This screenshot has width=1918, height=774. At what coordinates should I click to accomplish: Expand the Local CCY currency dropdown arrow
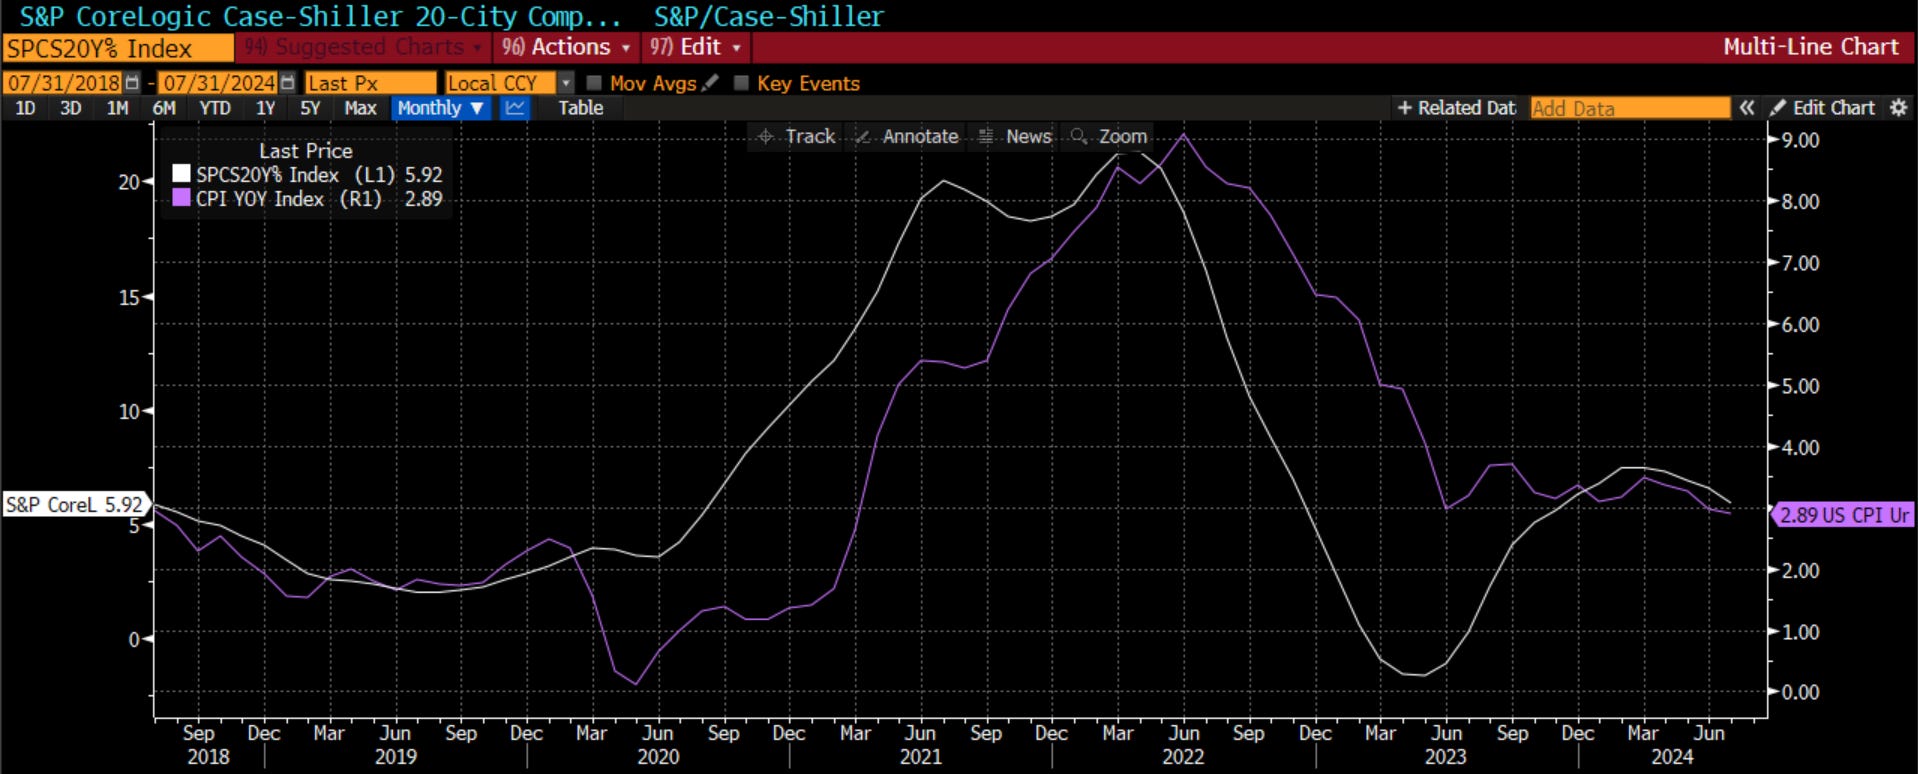click(x=566, y=83)
